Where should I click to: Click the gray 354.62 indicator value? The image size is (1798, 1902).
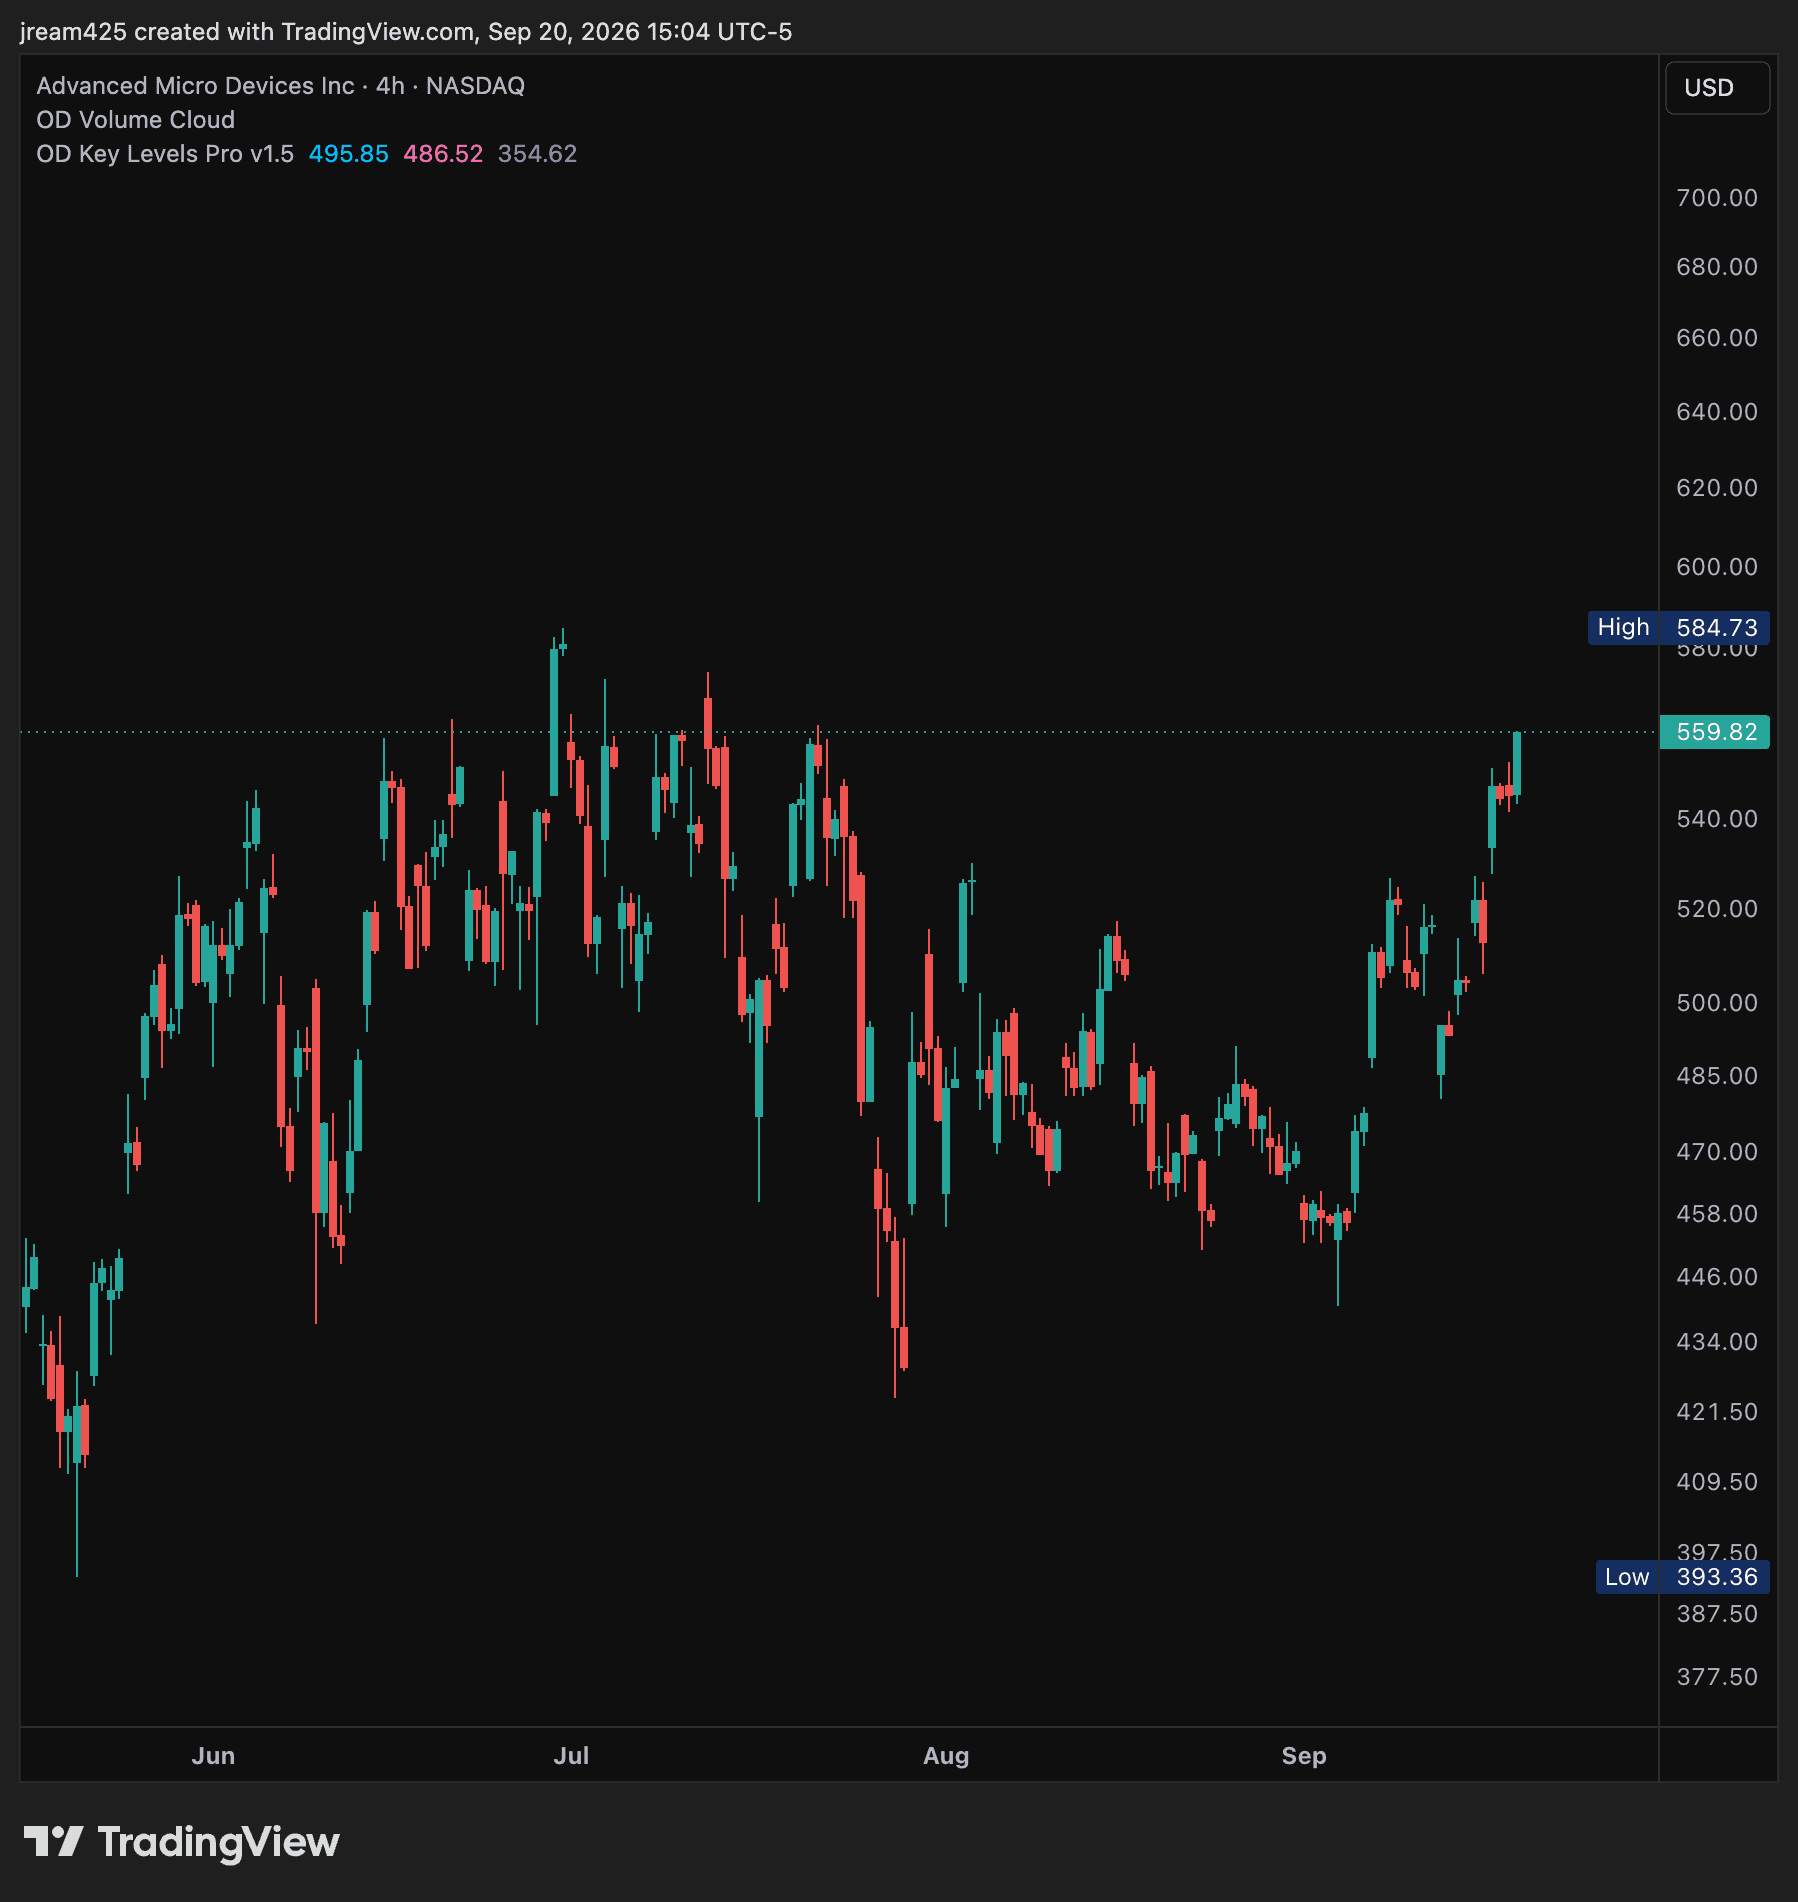[538, 154]
